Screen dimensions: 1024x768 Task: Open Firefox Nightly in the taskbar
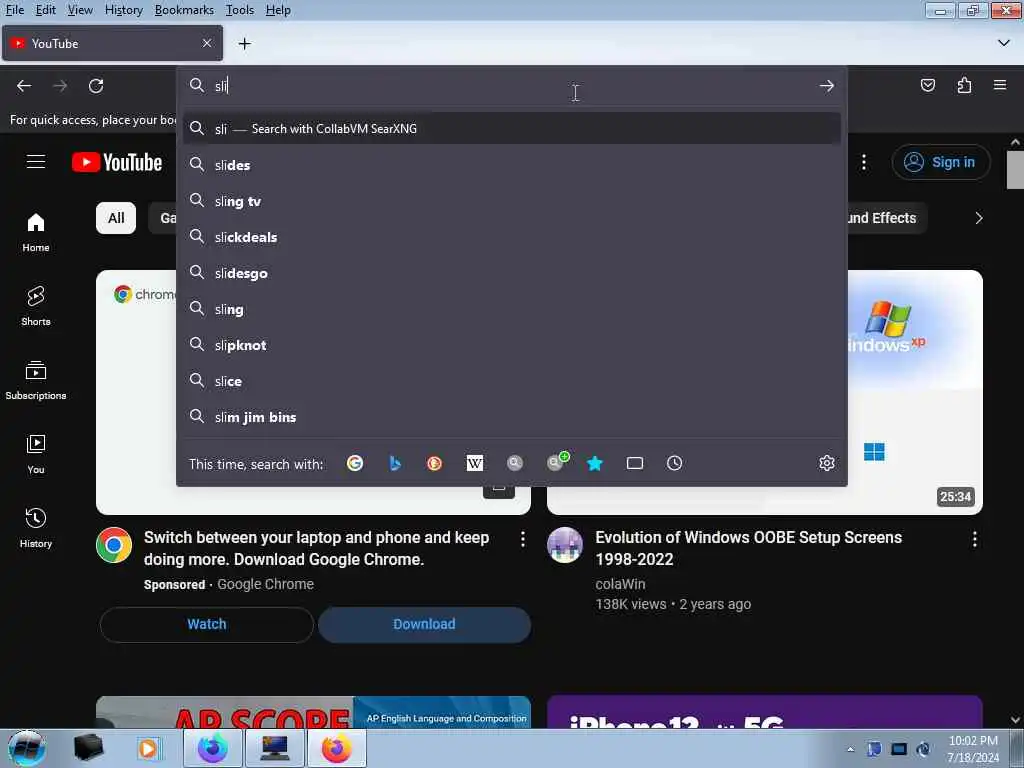pos(213,748)
